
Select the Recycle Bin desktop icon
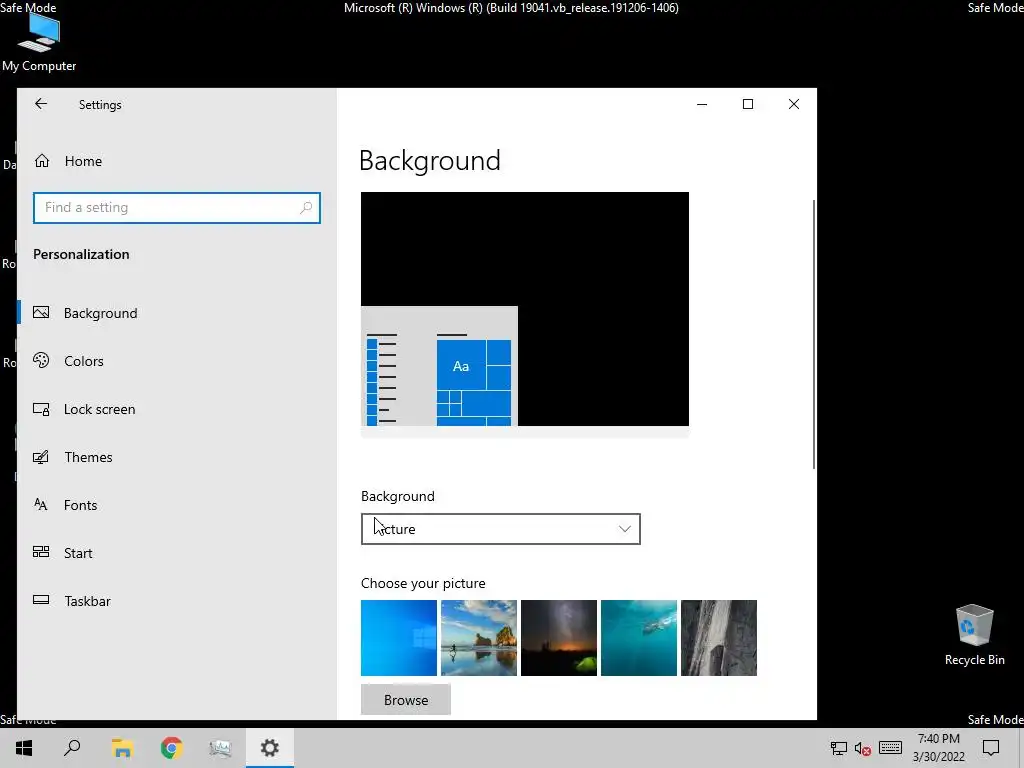click(974, 635)
